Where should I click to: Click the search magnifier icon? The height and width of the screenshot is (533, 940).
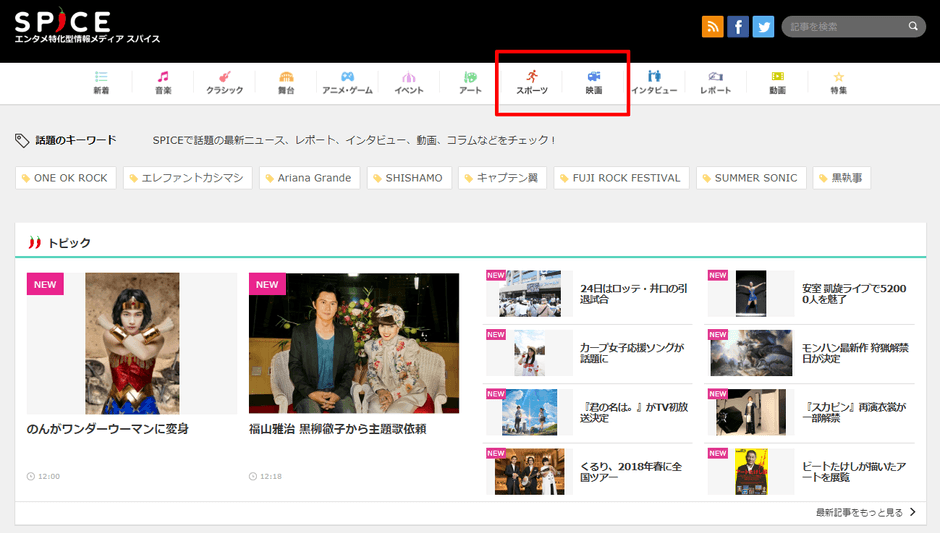tap(913, 27)
